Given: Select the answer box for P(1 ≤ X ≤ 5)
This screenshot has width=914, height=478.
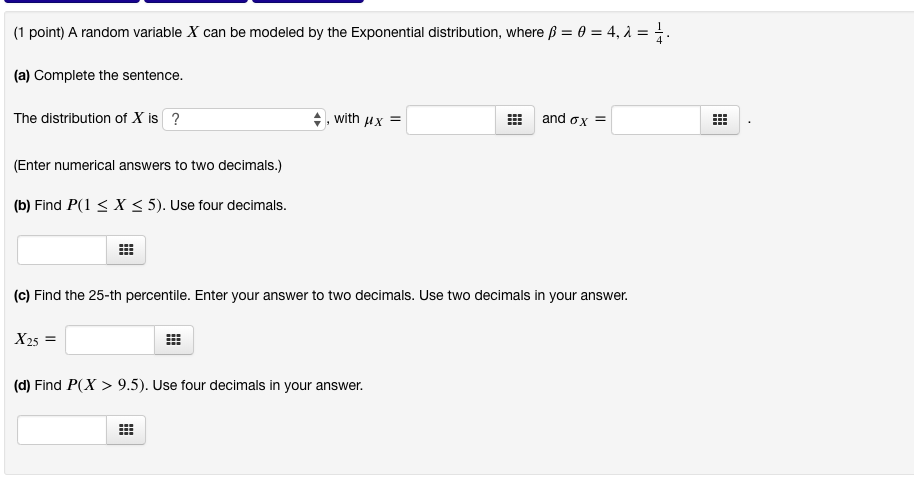Looking at the screenshot, I should click(62, 250).
